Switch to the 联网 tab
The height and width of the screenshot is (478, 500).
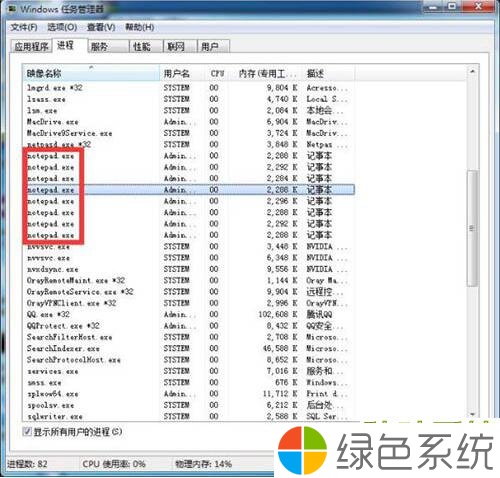180,46
